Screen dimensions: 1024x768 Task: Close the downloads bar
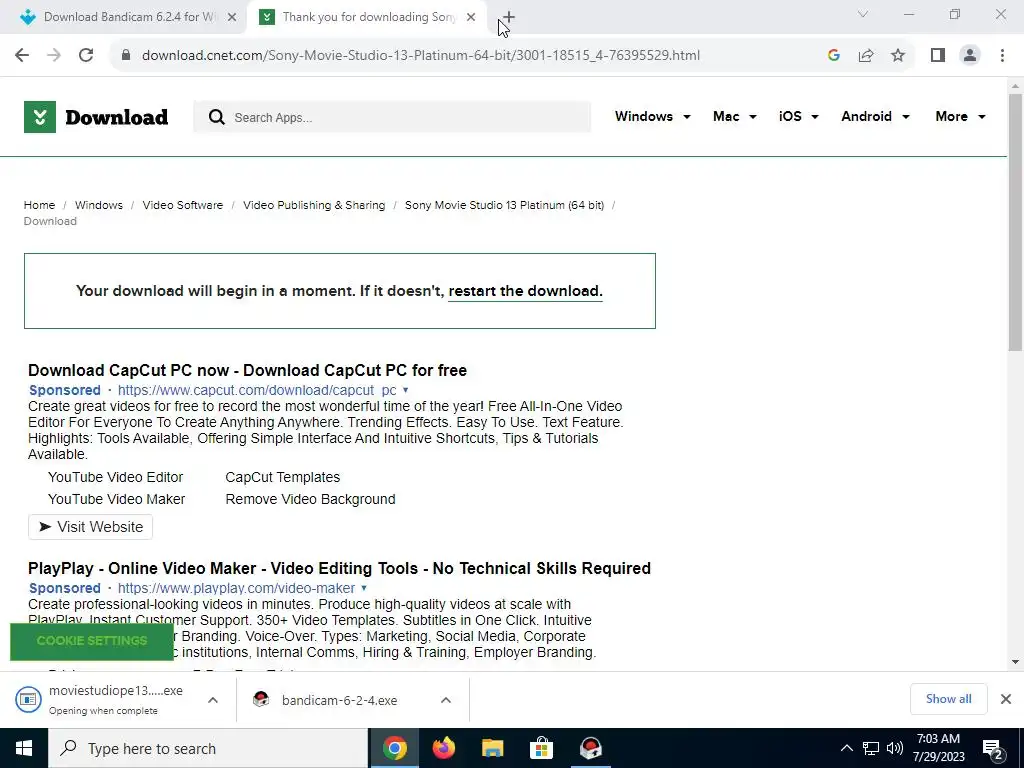1006,699
